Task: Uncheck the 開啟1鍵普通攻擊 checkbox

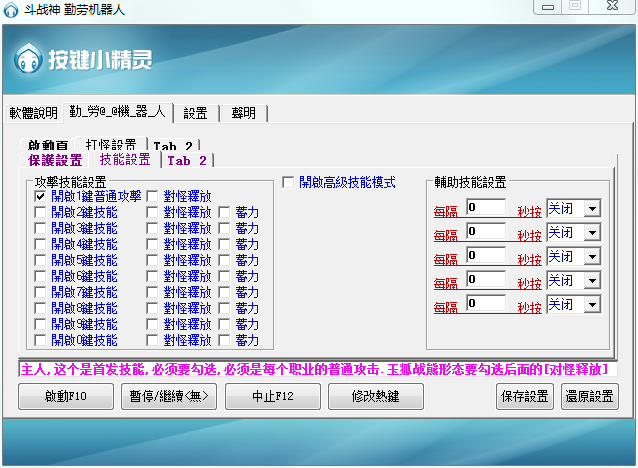Action: click(40, 197)
